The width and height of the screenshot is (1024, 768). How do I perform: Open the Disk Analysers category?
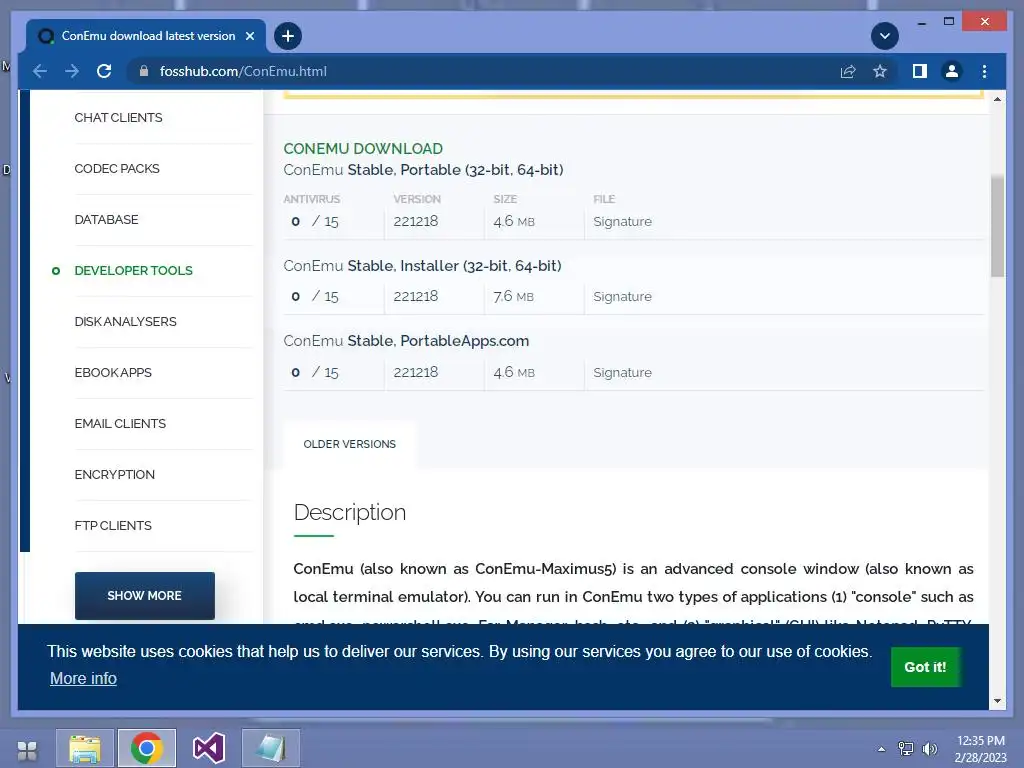pyautogui.click(x=125, y=321)
